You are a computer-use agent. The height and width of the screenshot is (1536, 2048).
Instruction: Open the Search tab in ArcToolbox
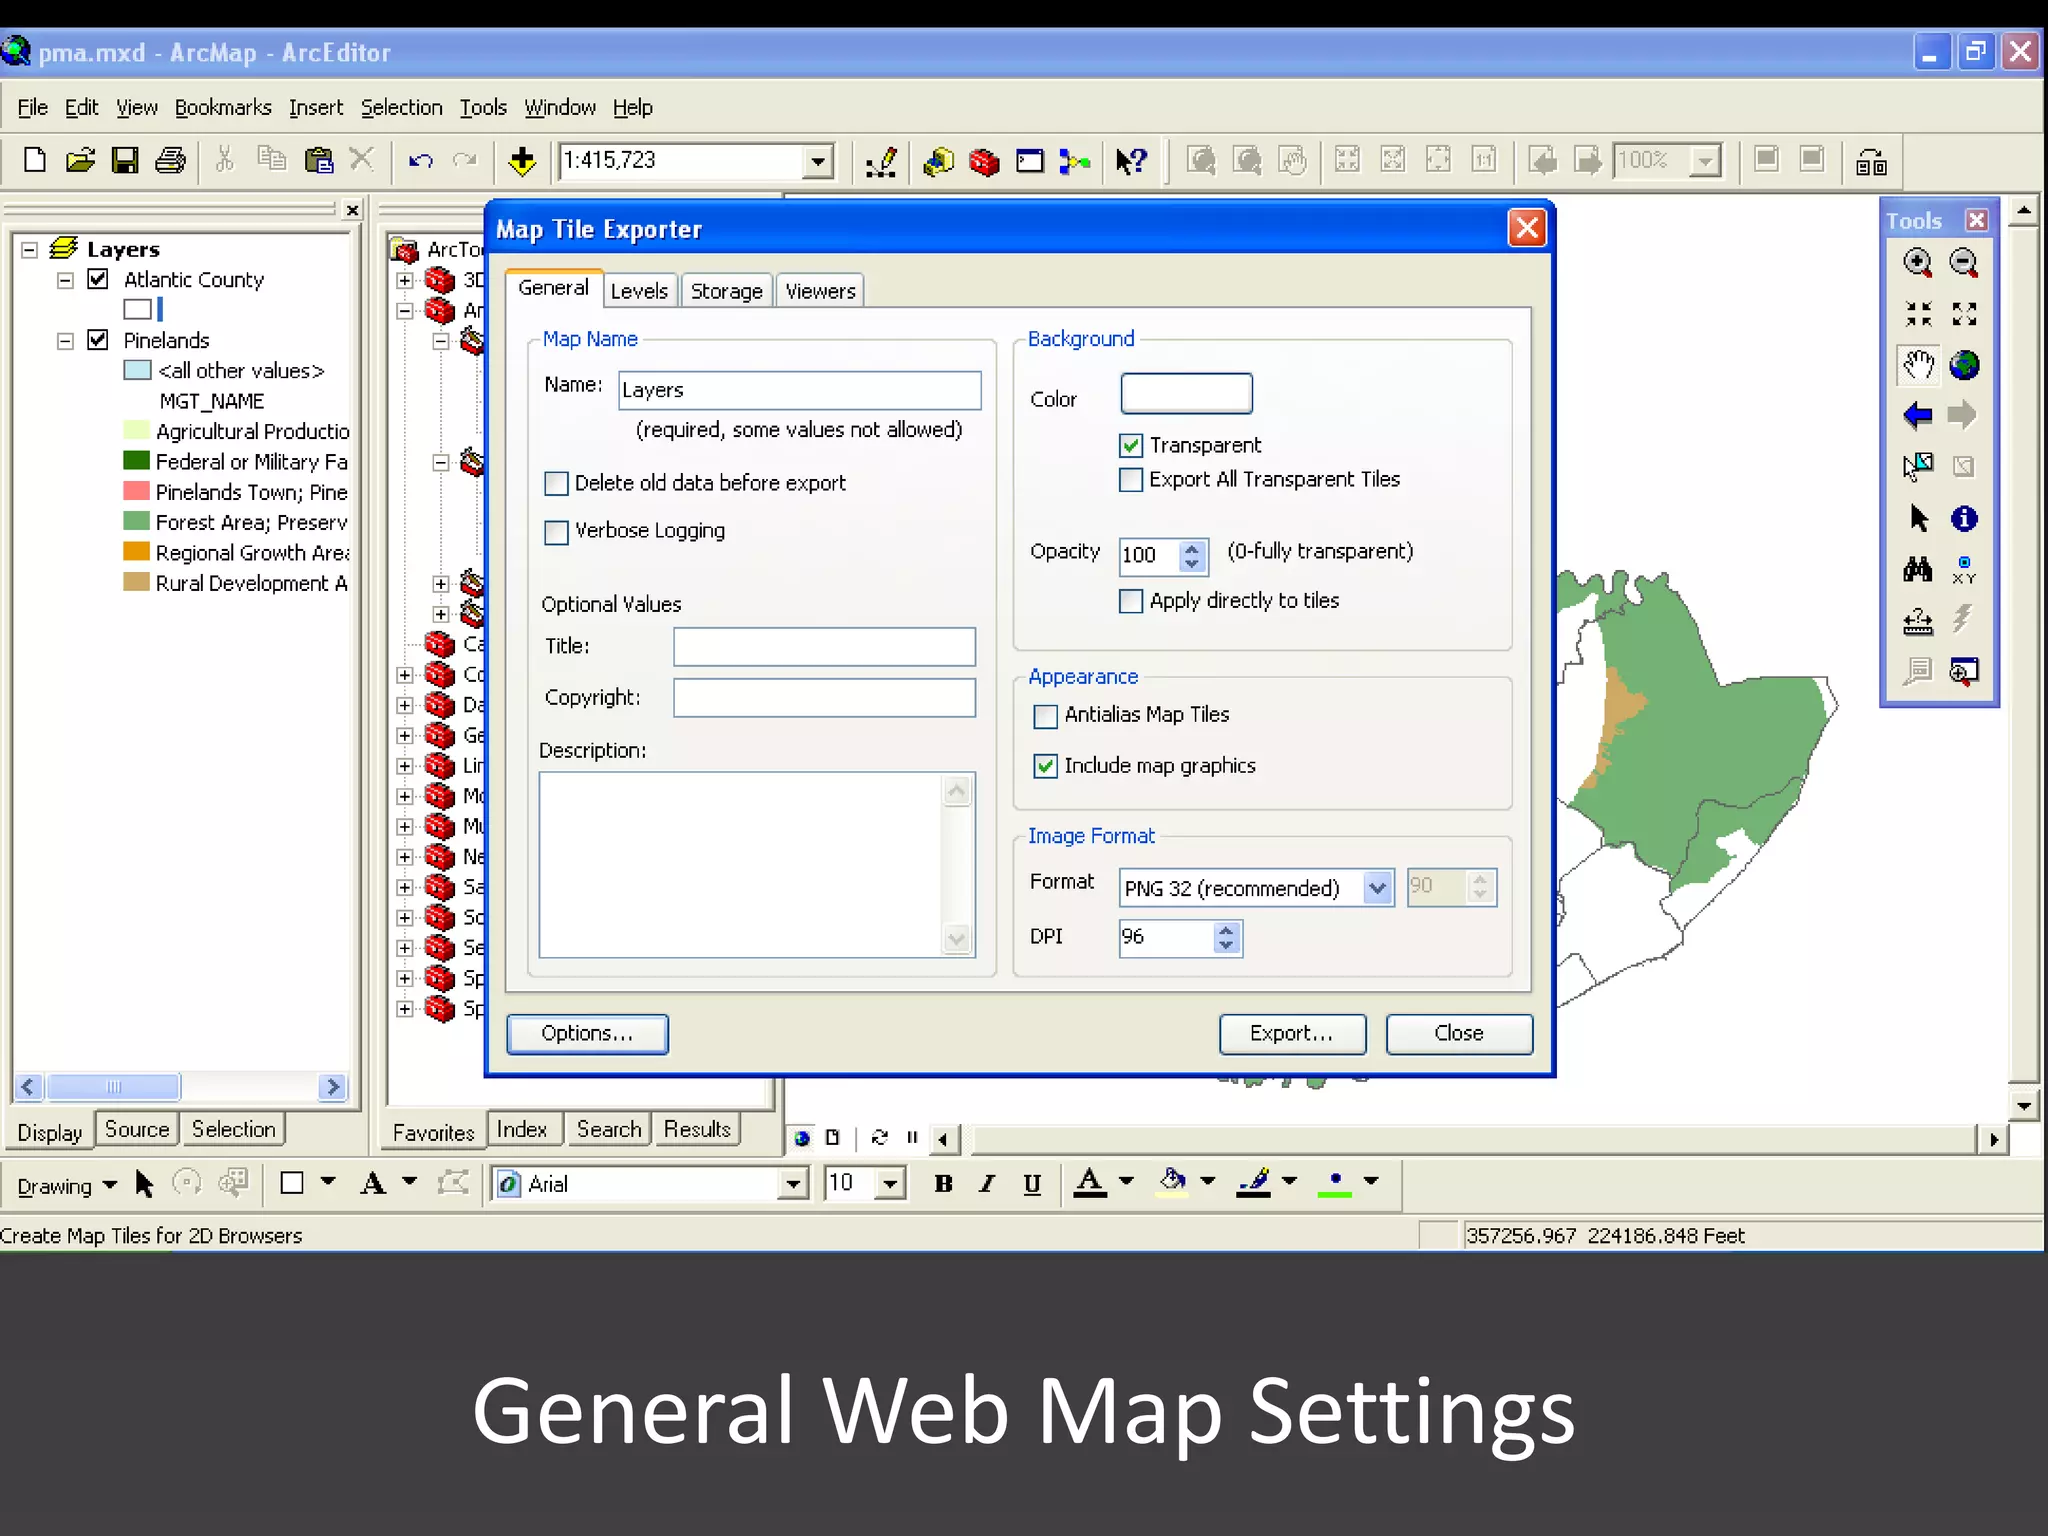[x=608, y=1129]
